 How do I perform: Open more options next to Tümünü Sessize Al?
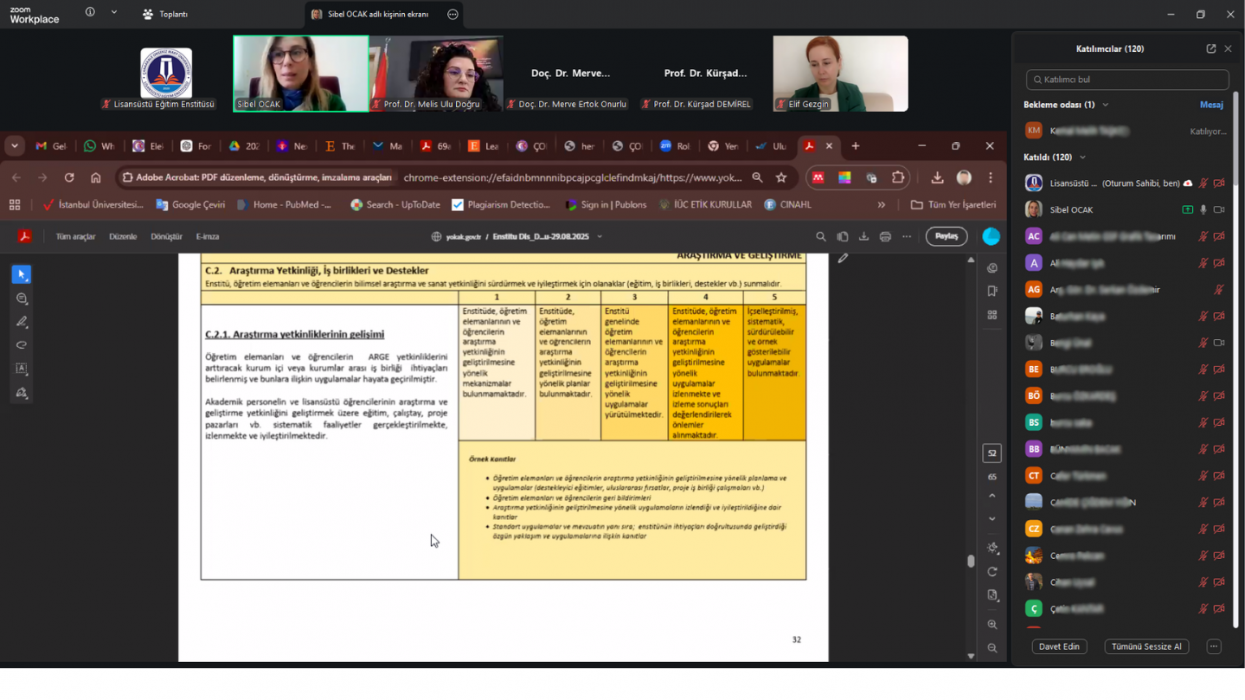pos(1214,646)
